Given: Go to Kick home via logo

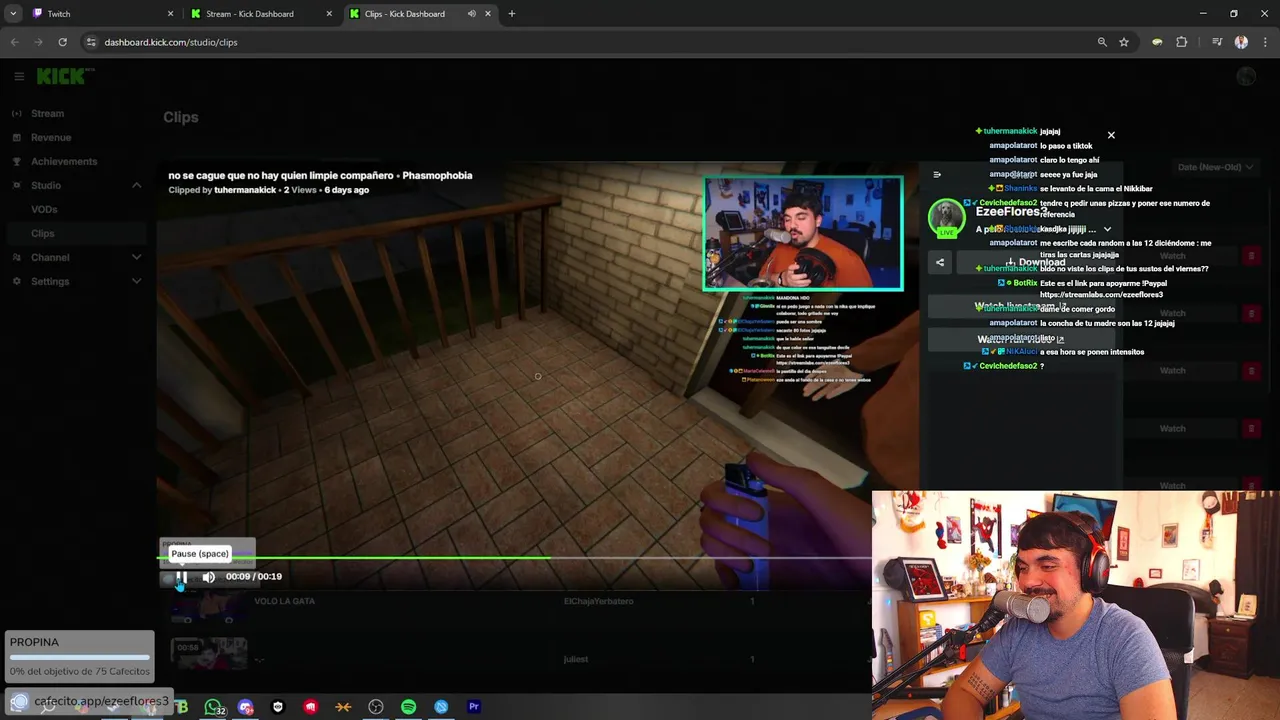Looking at the screenshot, I should coord(66,76).
